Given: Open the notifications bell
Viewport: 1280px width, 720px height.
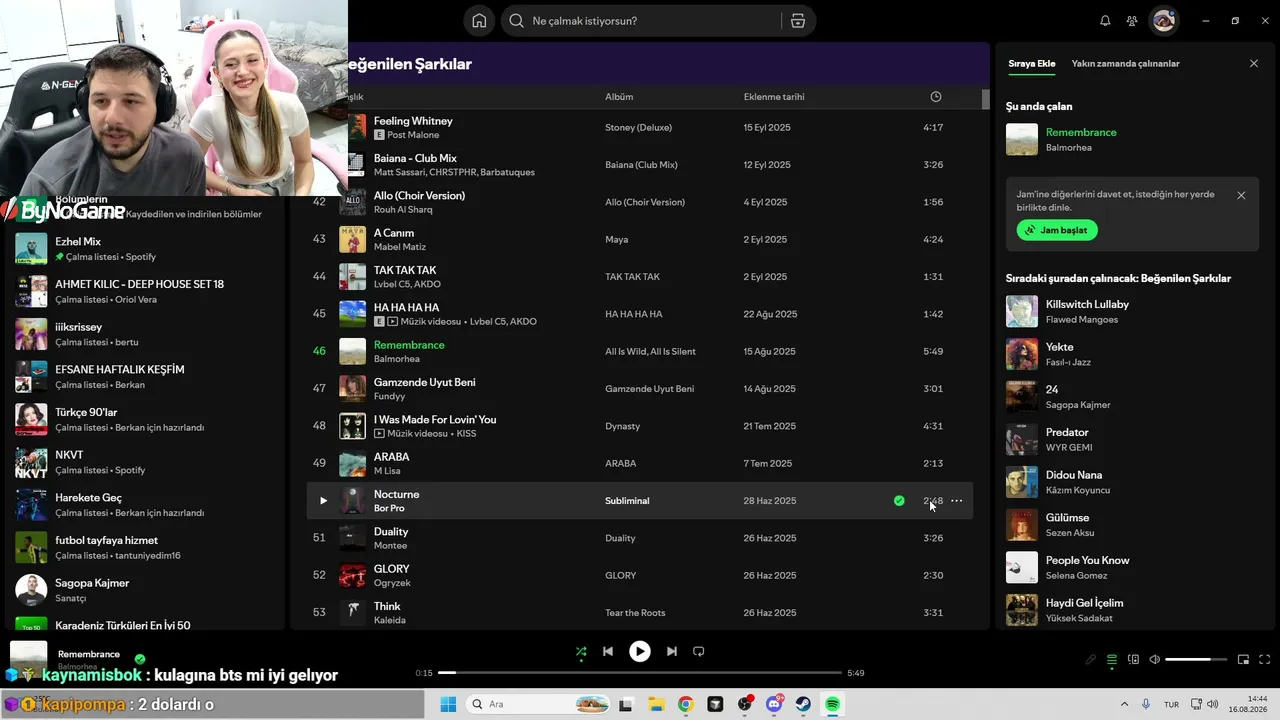Looking at the screenshot, I should click(1105, 21).
